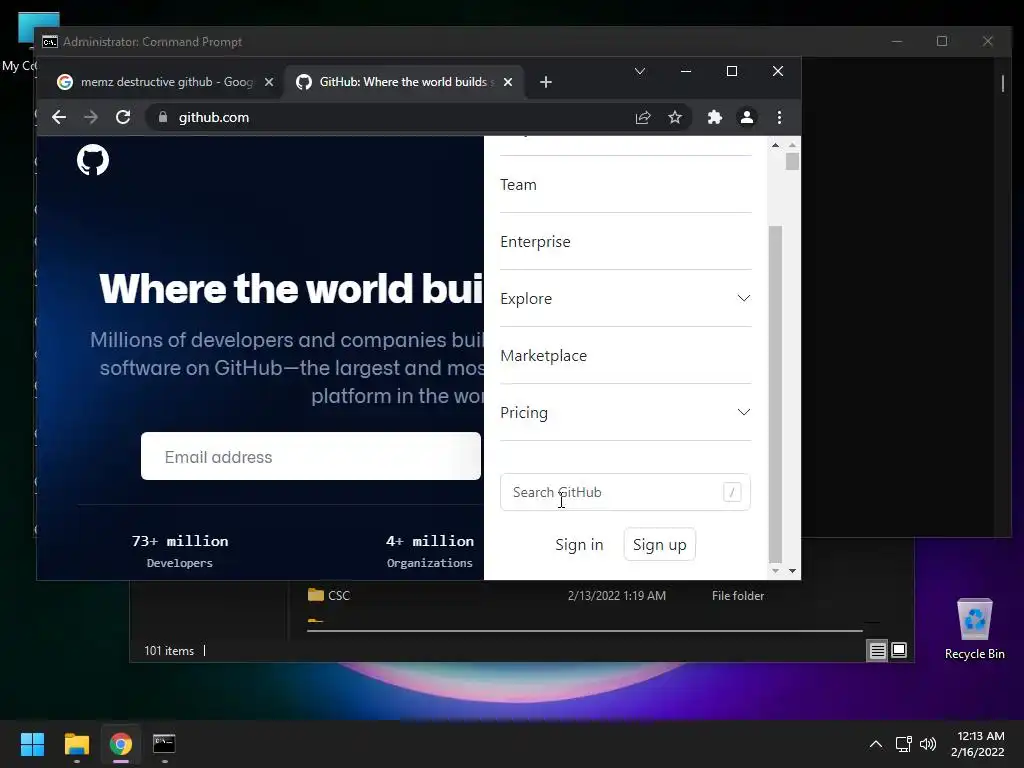Click the page scrollbar down arrow
Screen dimensions: 1024x768
click(792, 571)
